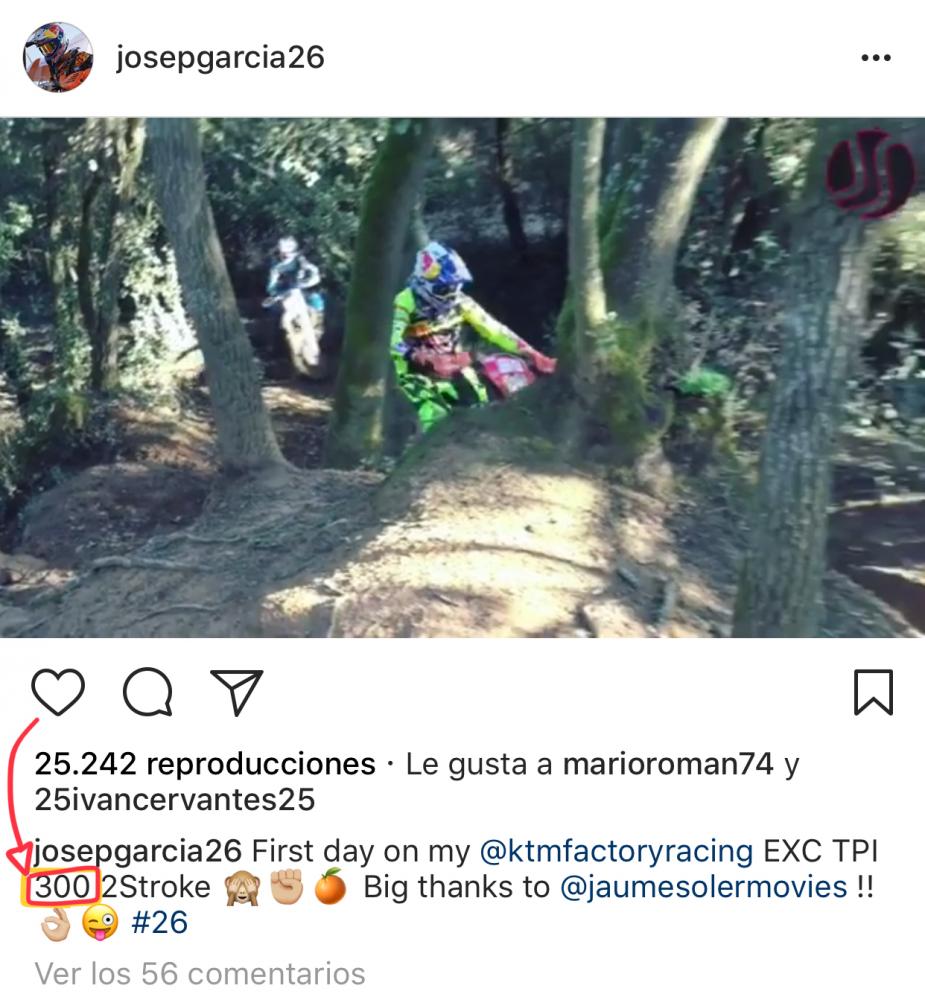Click the highlighted 300 in caption

tap(62, 887)
